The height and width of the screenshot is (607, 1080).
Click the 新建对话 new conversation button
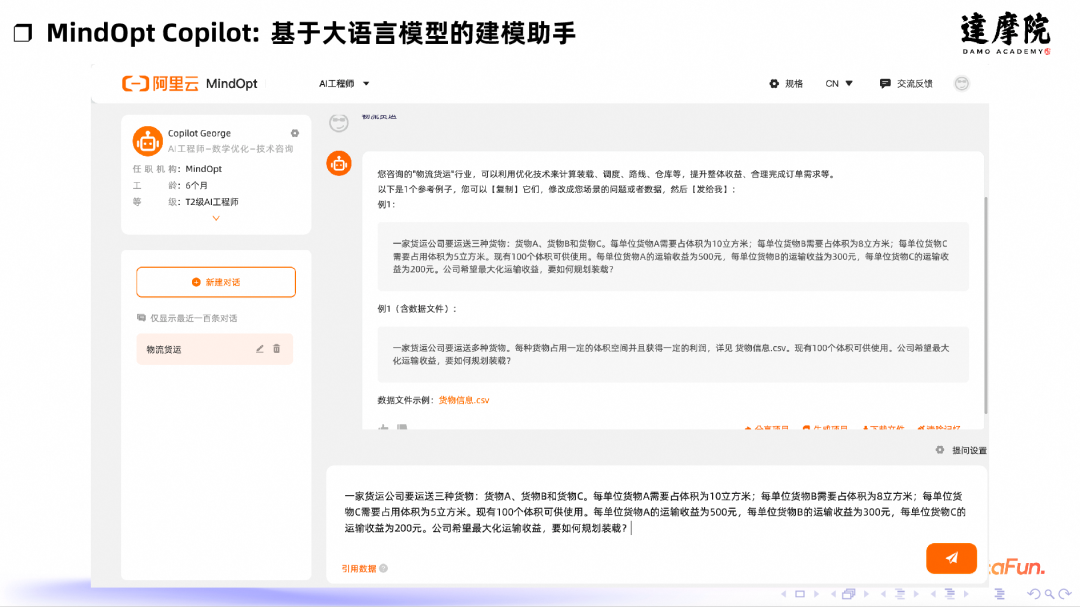[x=215, y=282]
